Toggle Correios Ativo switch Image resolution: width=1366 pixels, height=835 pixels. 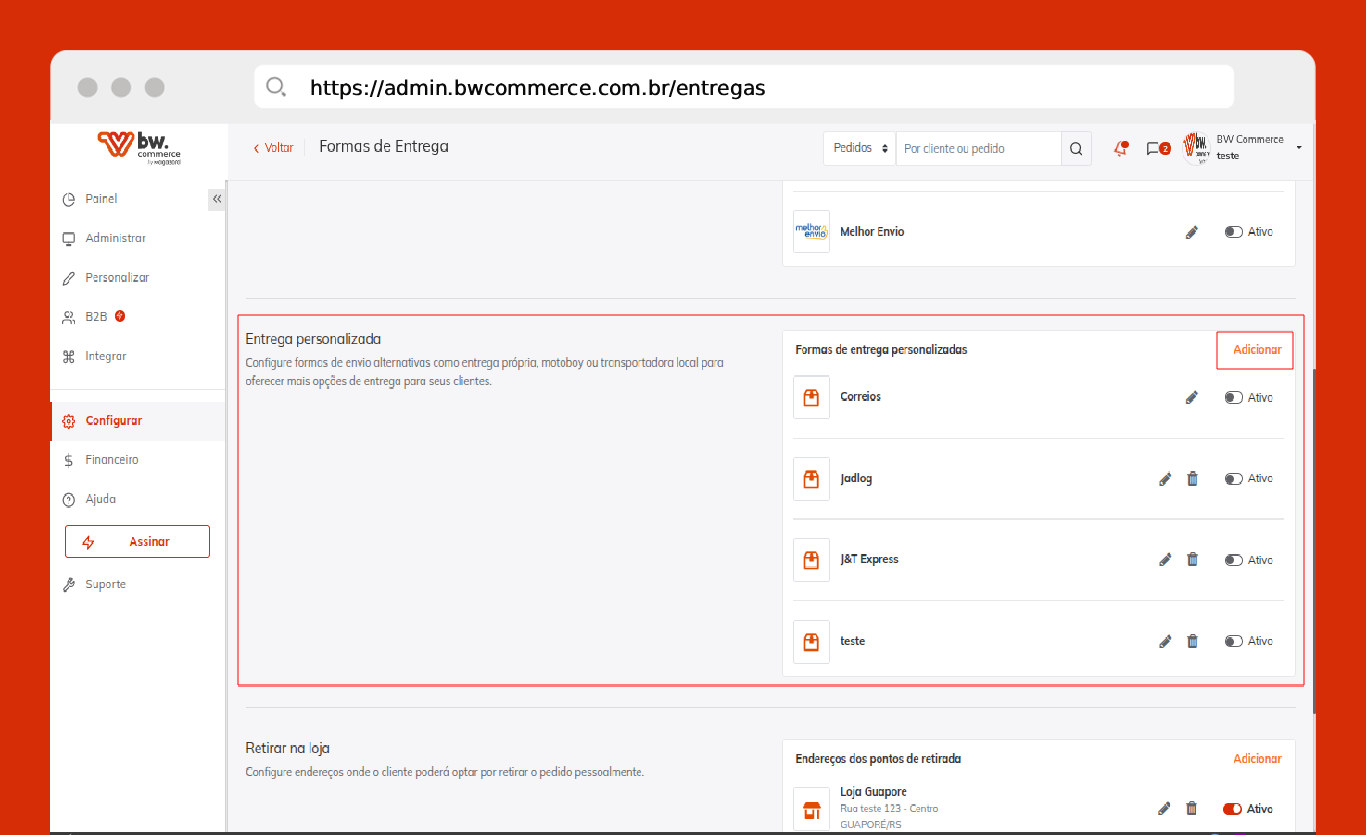tap(1233, 398)
